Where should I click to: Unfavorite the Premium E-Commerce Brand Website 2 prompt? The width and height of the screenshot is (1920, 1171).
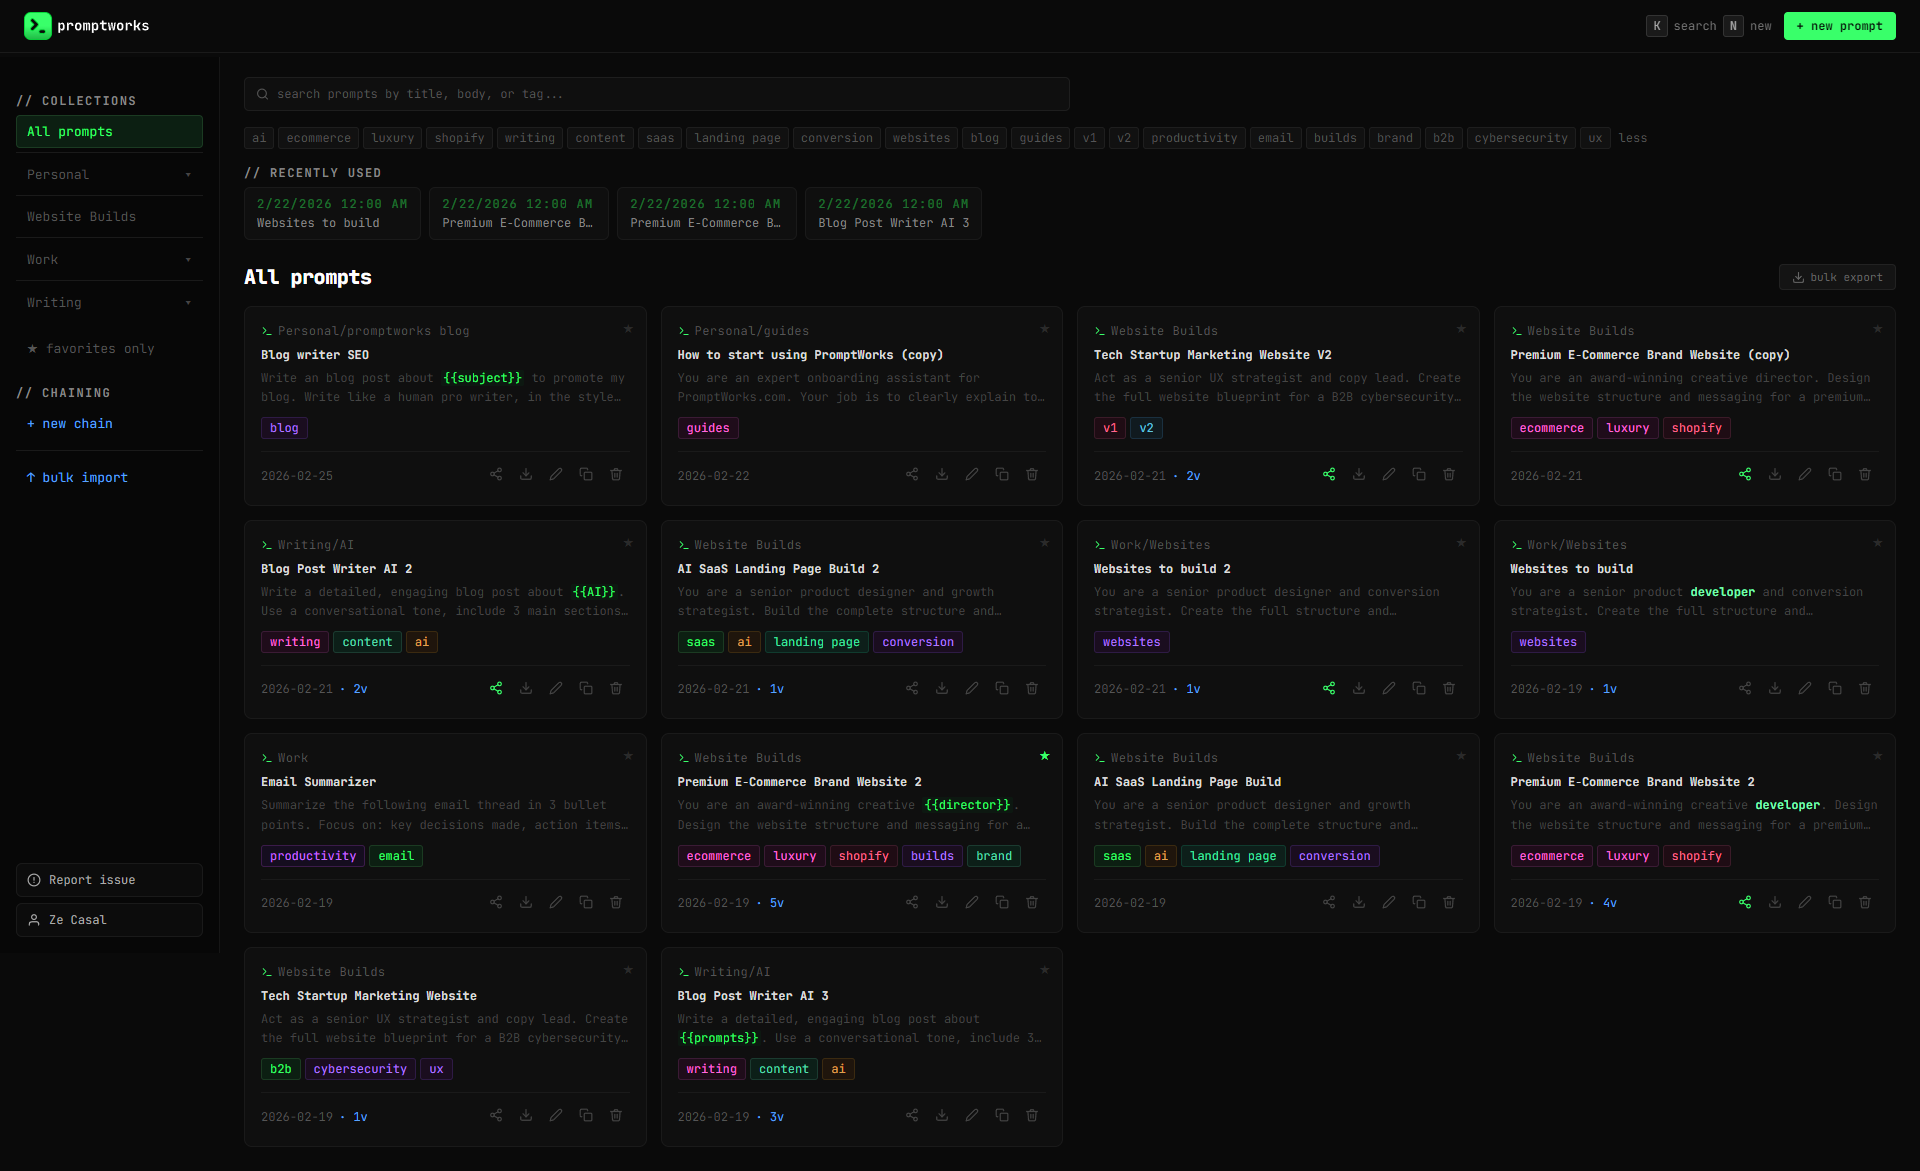click(x=1045, y=756)
